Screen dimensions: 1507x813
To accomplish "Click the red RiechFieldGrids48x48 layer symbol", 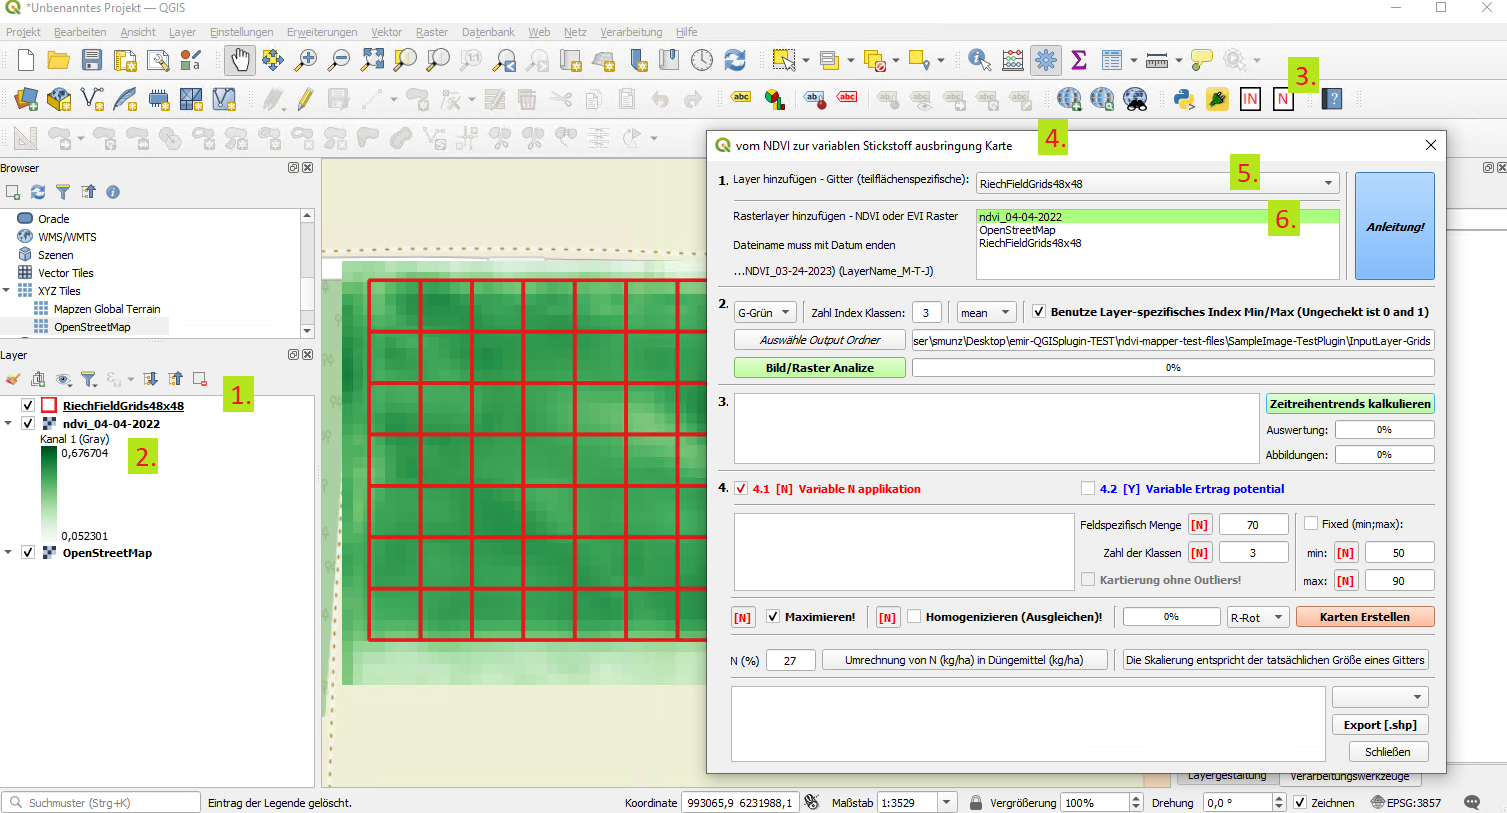I will [49, 406].
